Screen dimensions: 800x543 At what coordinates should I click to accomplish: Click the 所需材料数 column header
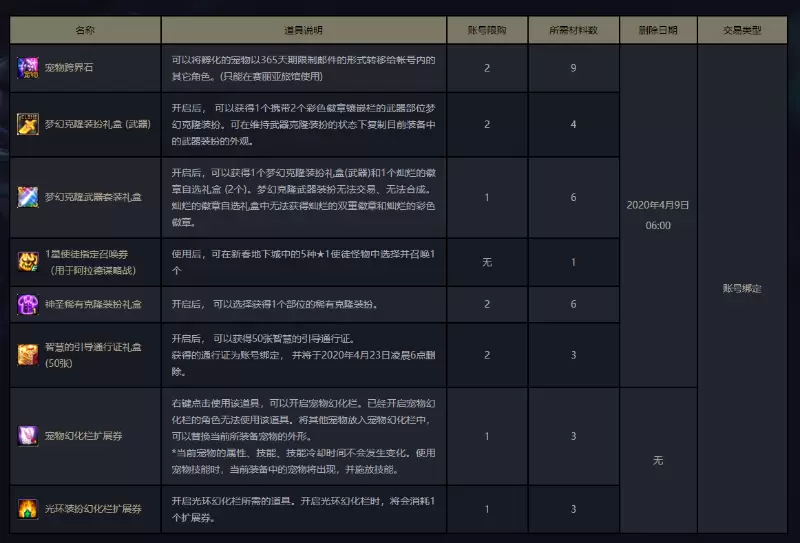(573, 30)
